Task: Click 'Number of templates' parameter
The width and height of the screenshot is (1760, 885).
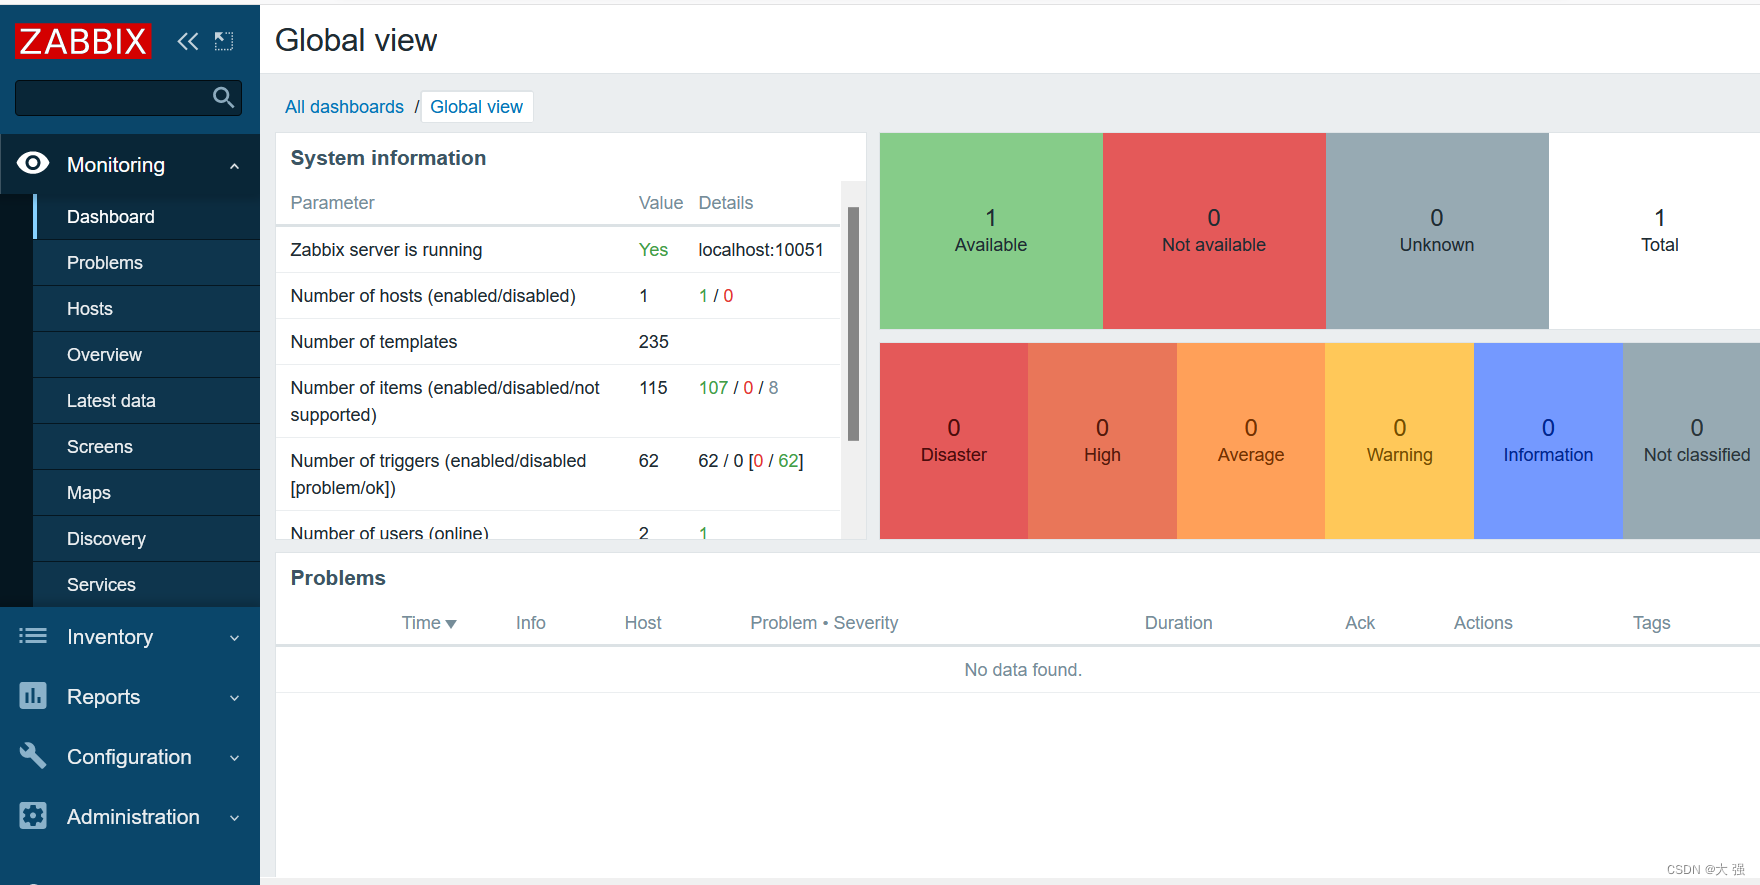Action: [x=373, y=342]
